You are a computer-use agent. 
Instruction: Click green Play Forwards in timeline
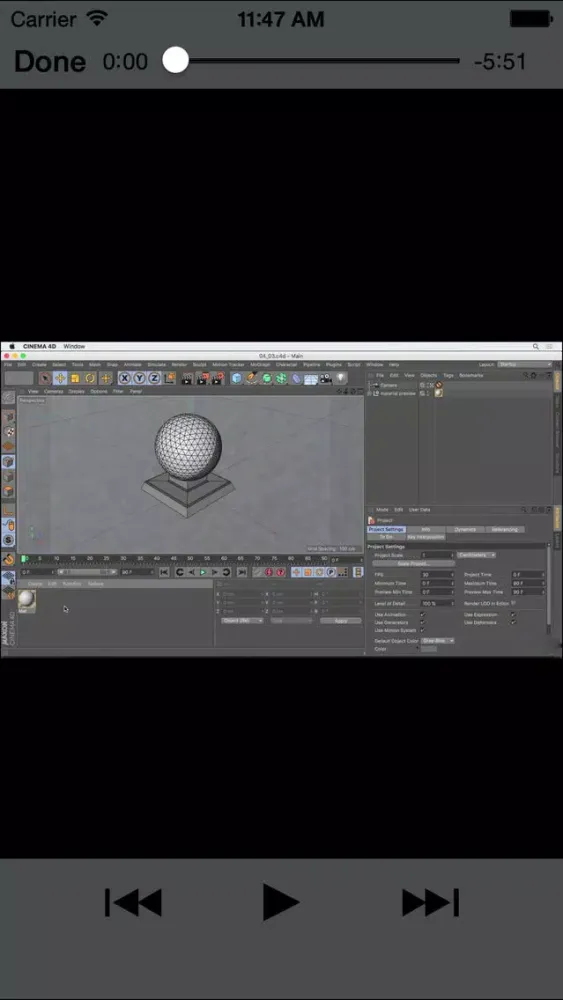click(203, 572)
